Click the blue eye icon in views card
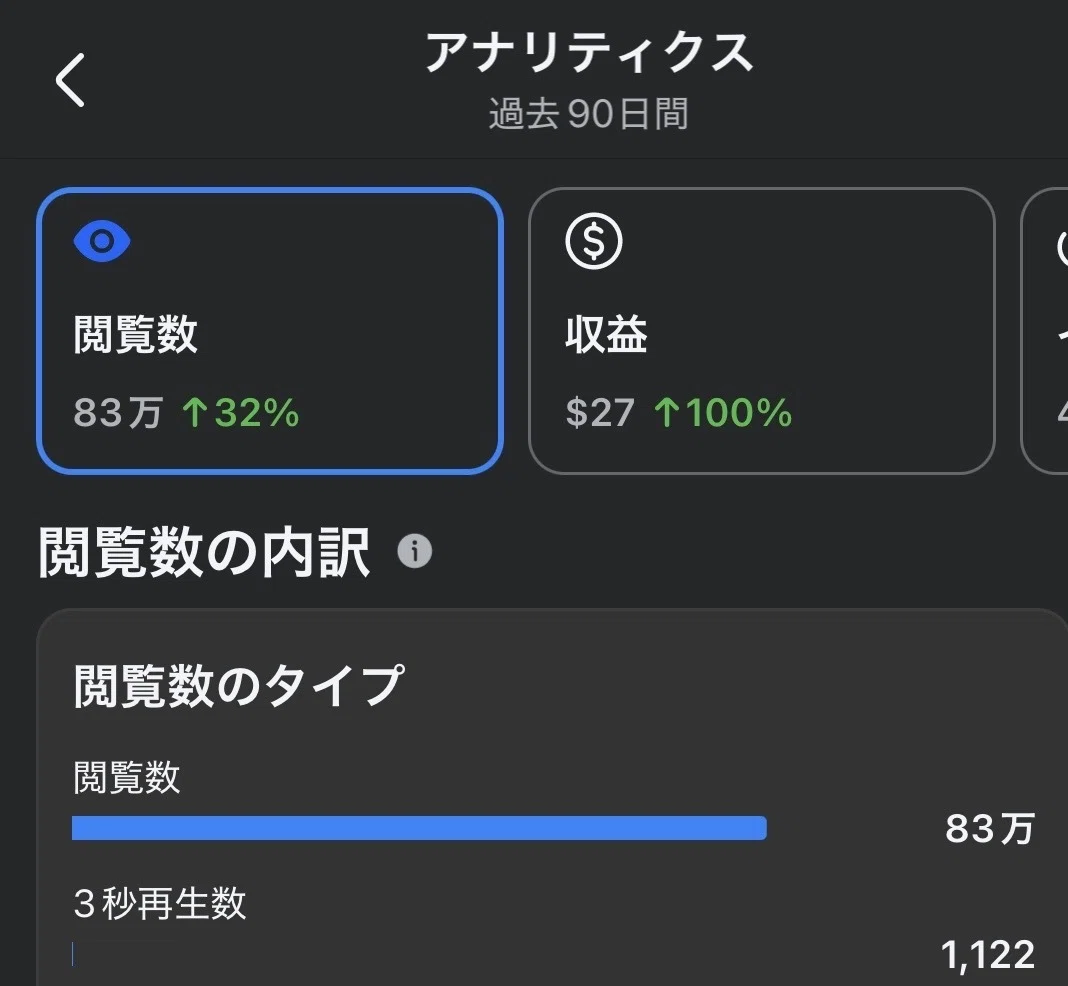 point(102,241)
